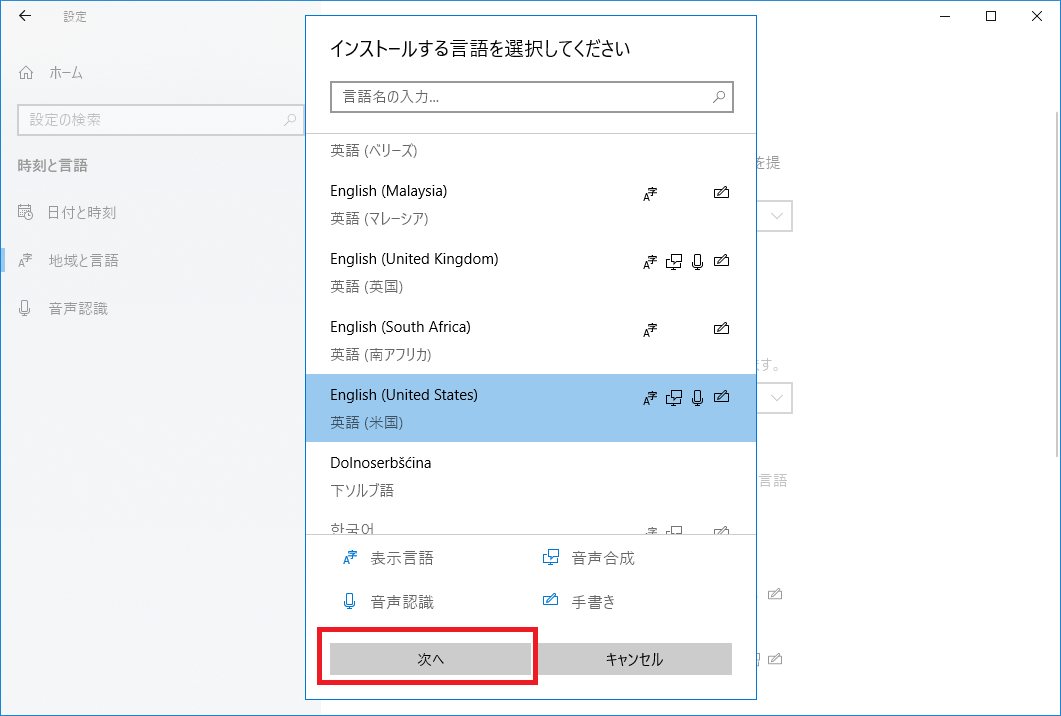1061x716 pixels.
Task: Click the Settings window vertical scrollbar
Action: [x=1058, y=284]
